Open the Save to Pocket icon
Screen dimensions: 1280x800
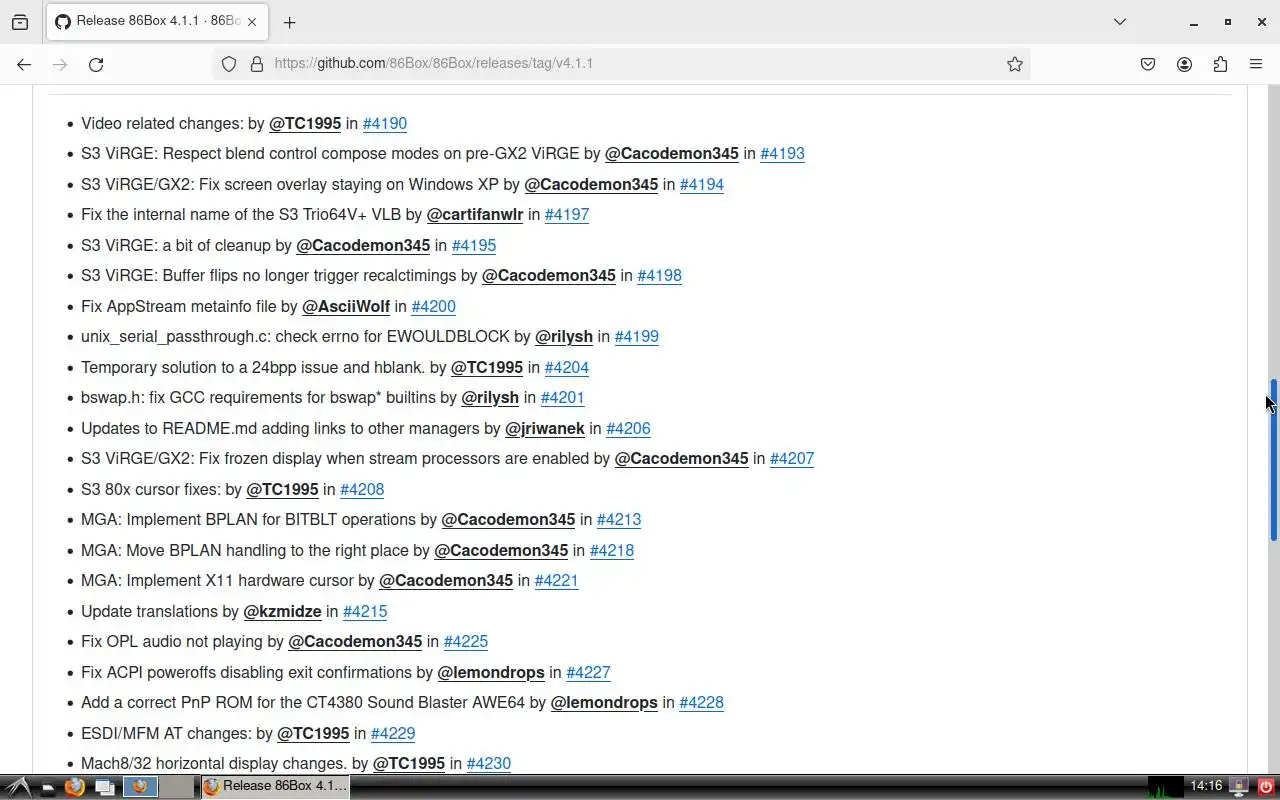(x=1148, y=64)
